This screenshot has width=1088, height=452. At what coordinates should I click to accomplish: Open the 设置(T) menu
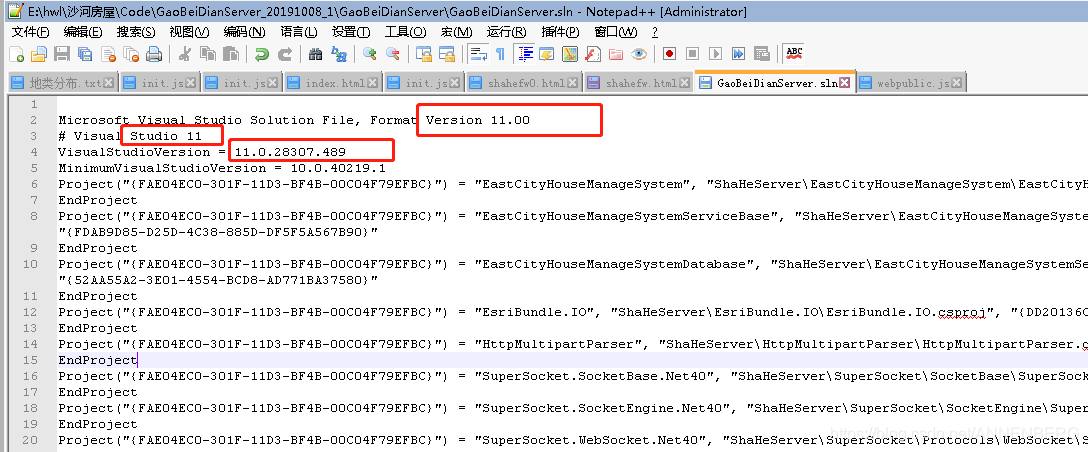coord(350,32)
